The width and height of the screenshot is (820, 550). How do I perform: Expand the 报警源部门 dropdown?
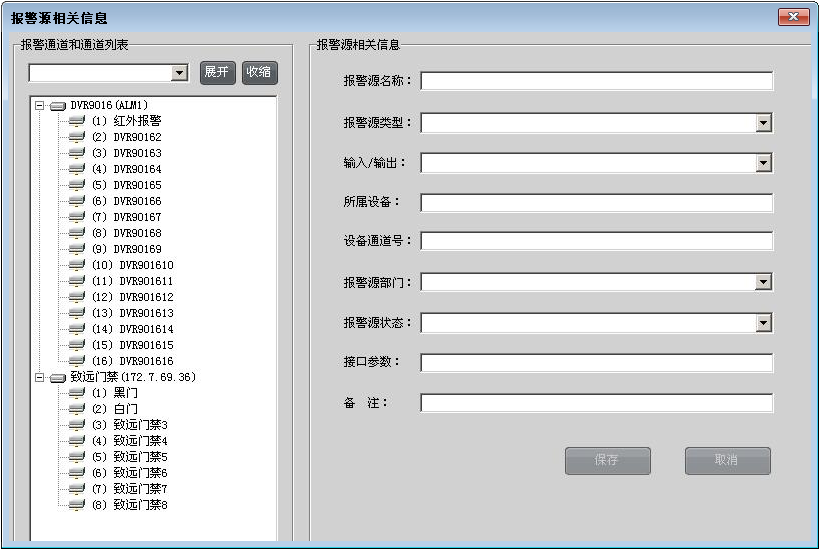point(763,283)
